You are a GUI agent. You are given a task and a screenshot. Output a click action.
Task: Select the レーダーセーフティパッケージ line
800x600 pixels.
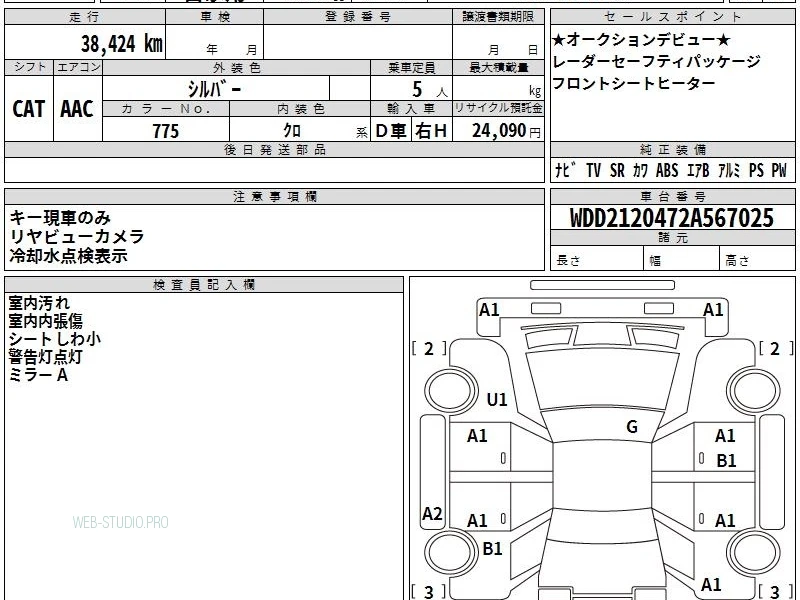coord(656,62)
